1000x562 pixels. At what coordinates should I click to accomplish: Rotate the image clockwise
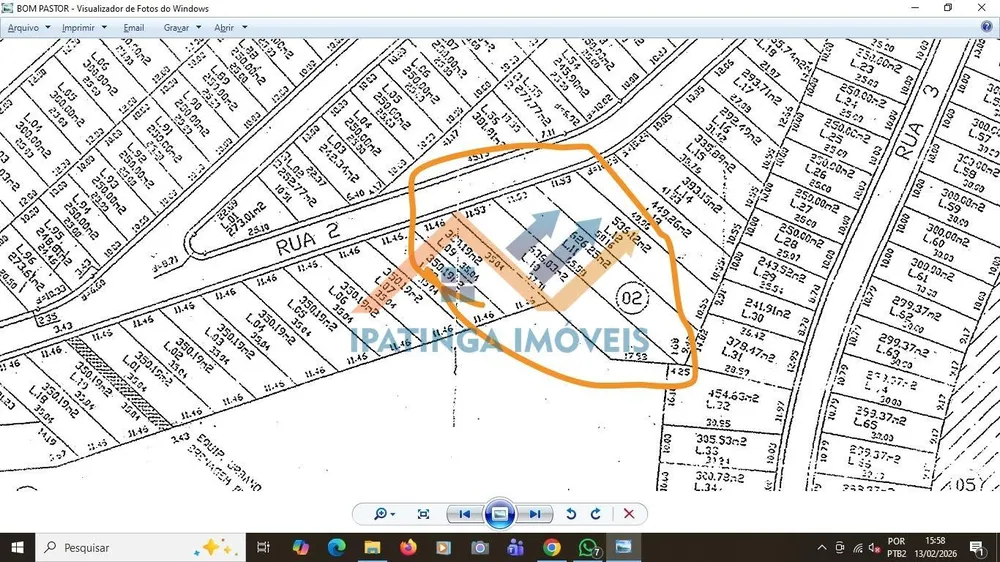pos(596,514)
